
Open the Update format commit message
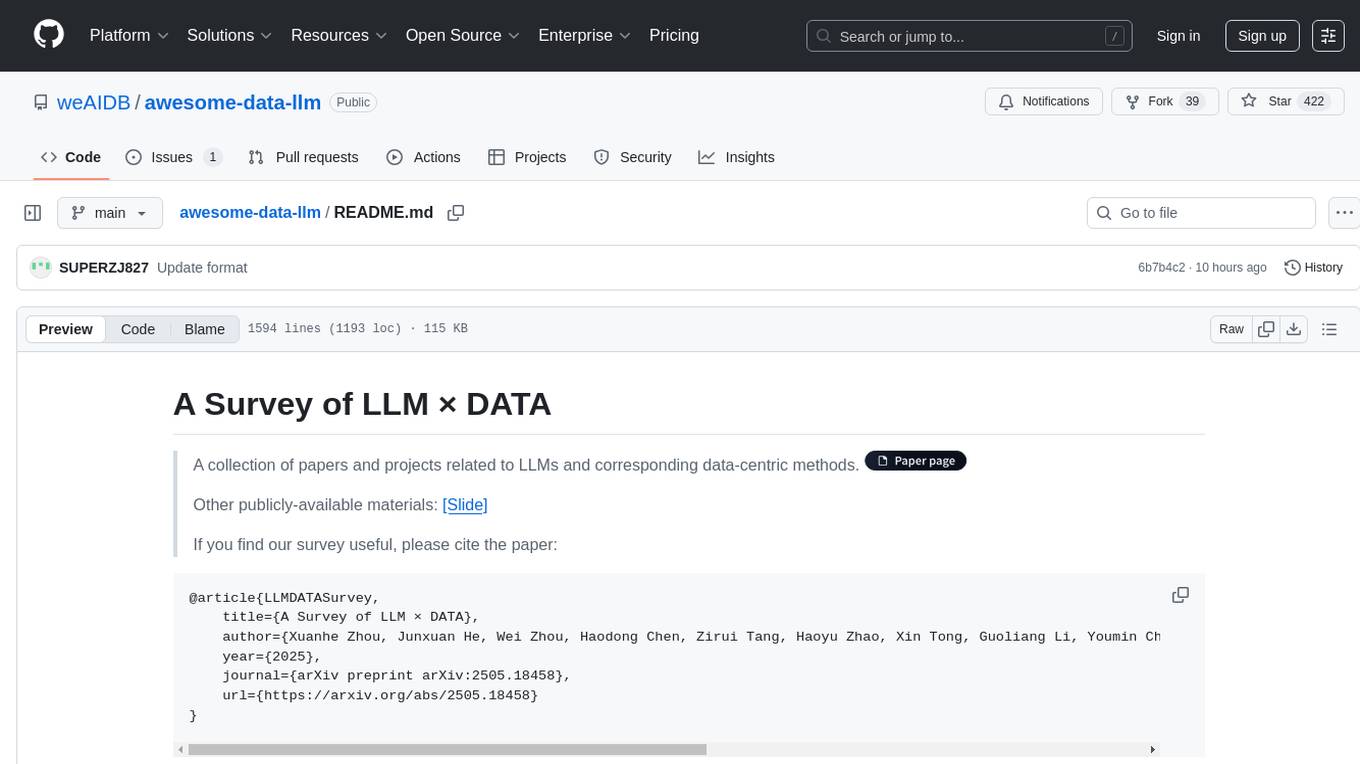(202, 268)
